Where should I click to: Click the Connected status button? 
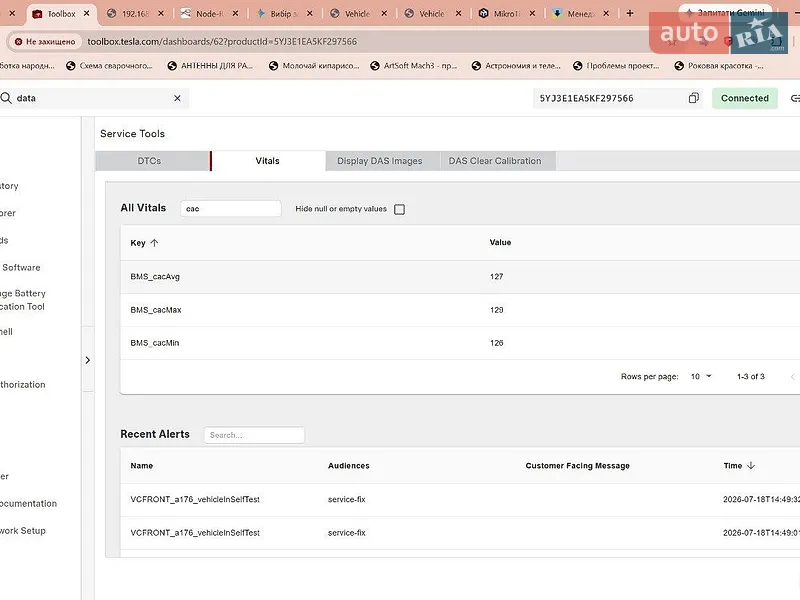(x=744, y=98)
